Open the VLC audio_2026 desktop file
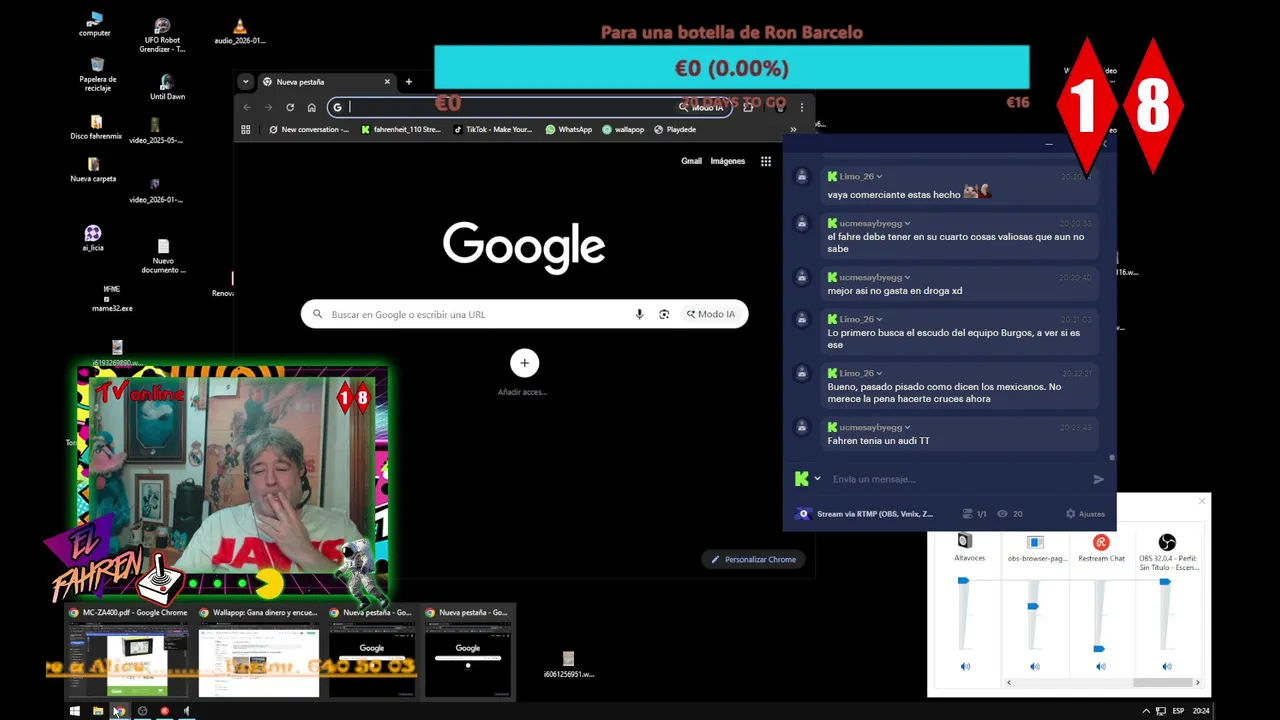 [x=239, y=31]
